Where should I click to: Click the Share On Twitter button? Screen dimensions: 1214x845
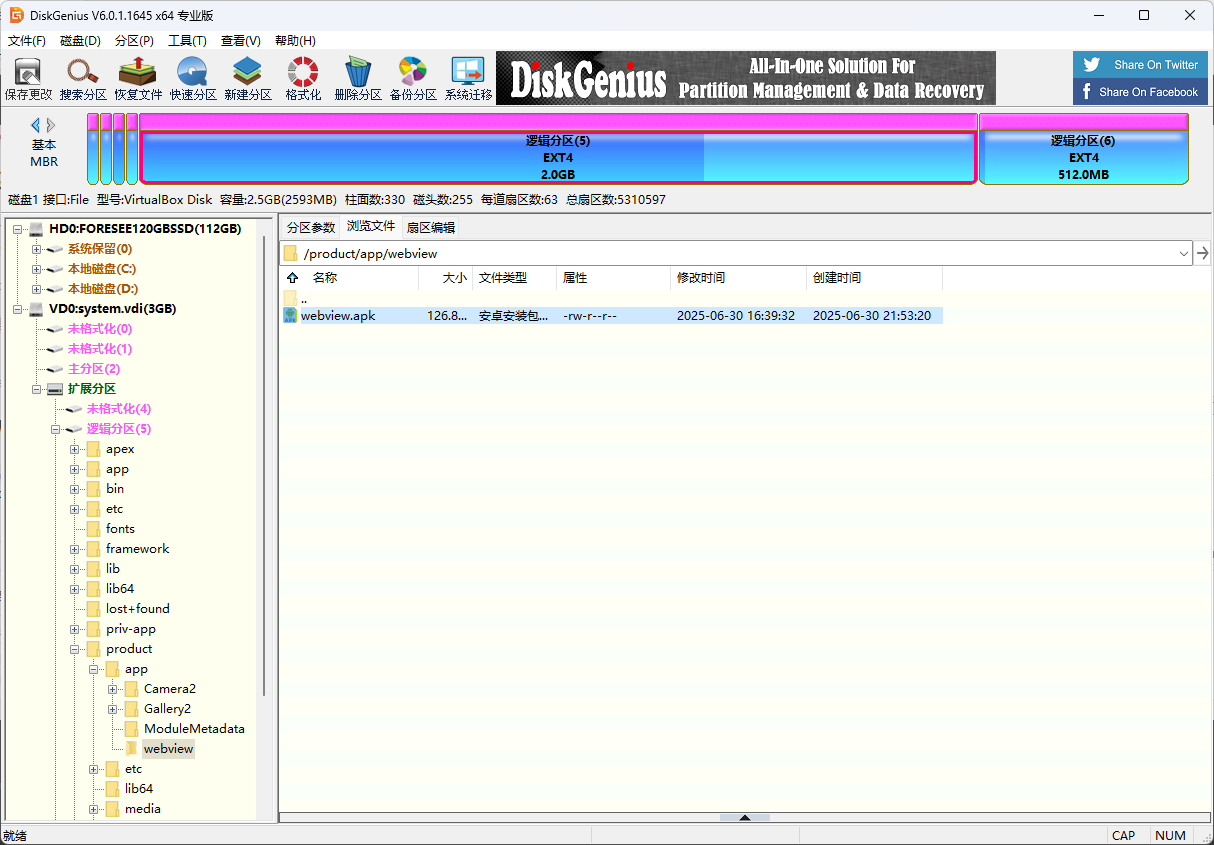coord(1140,64)
